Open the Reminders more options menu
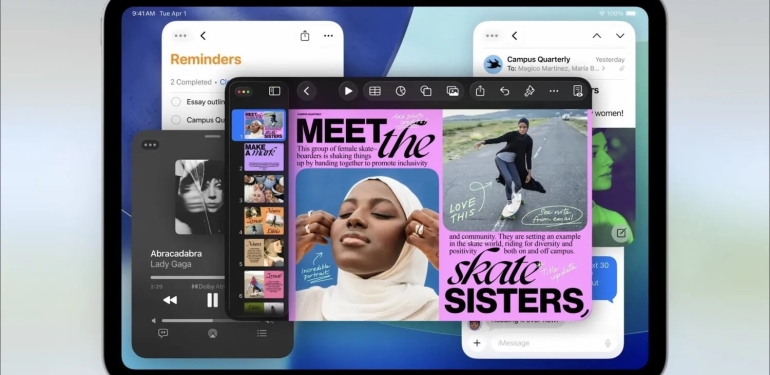The height and width of the screenshot is (375, 770). tap(329, 36)
